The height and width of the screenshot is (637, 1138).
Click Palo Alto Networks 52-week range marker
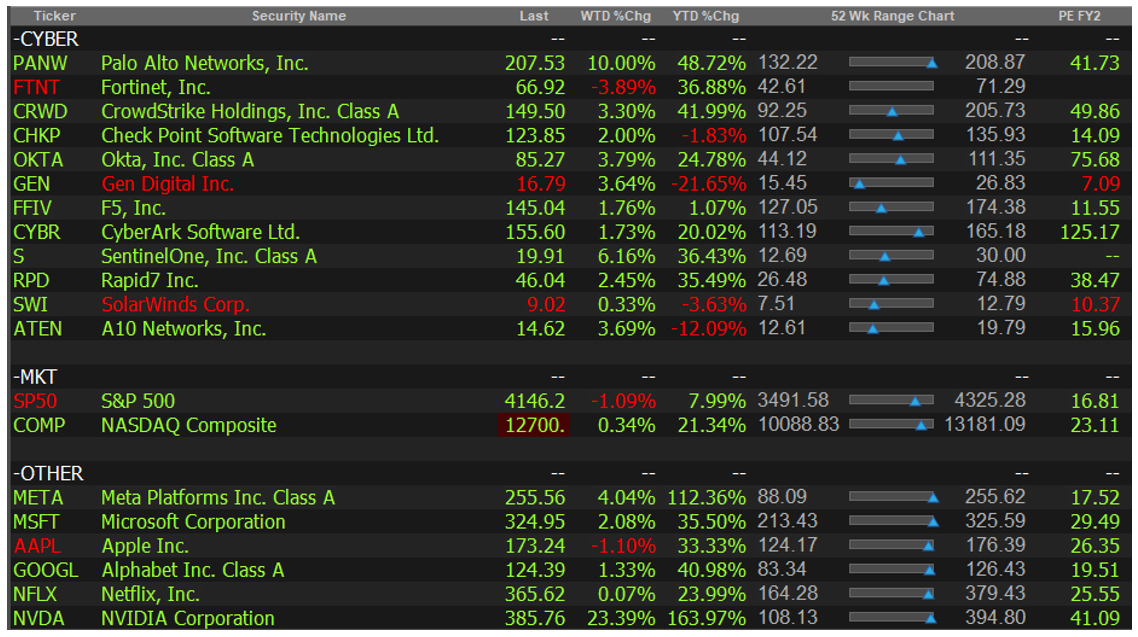(x=932, y=63)
